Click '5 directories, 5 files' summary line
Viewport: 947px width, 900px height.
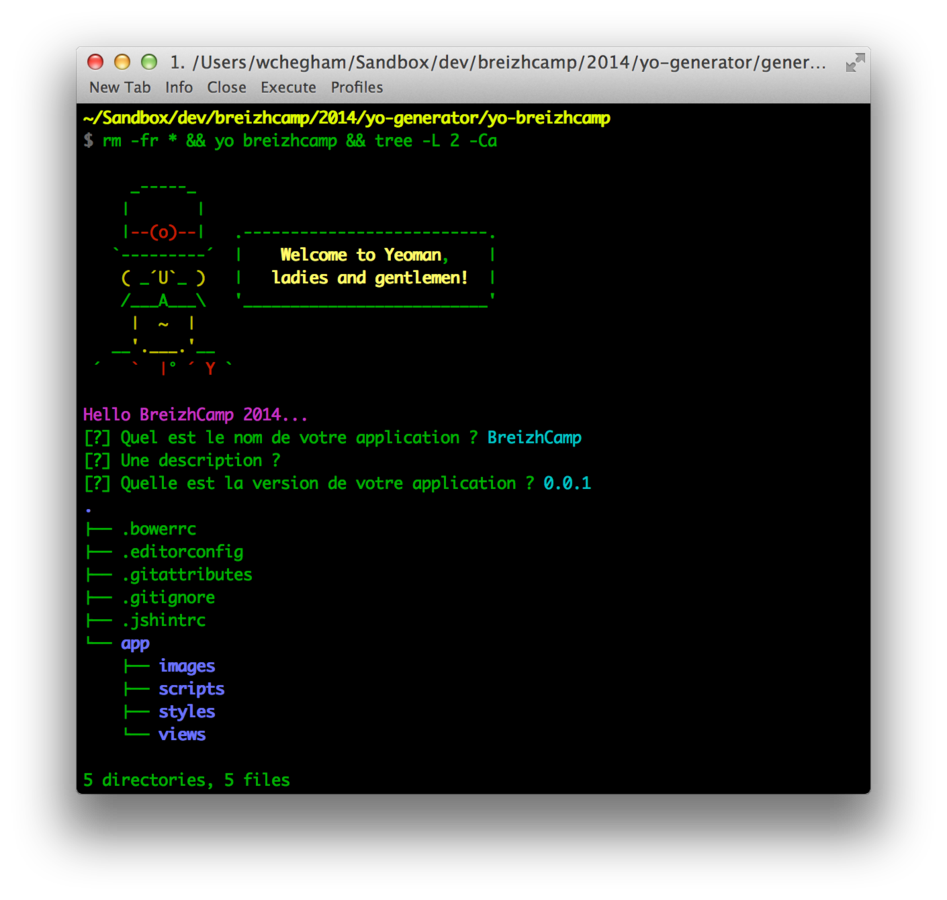(x=187, y=780)
